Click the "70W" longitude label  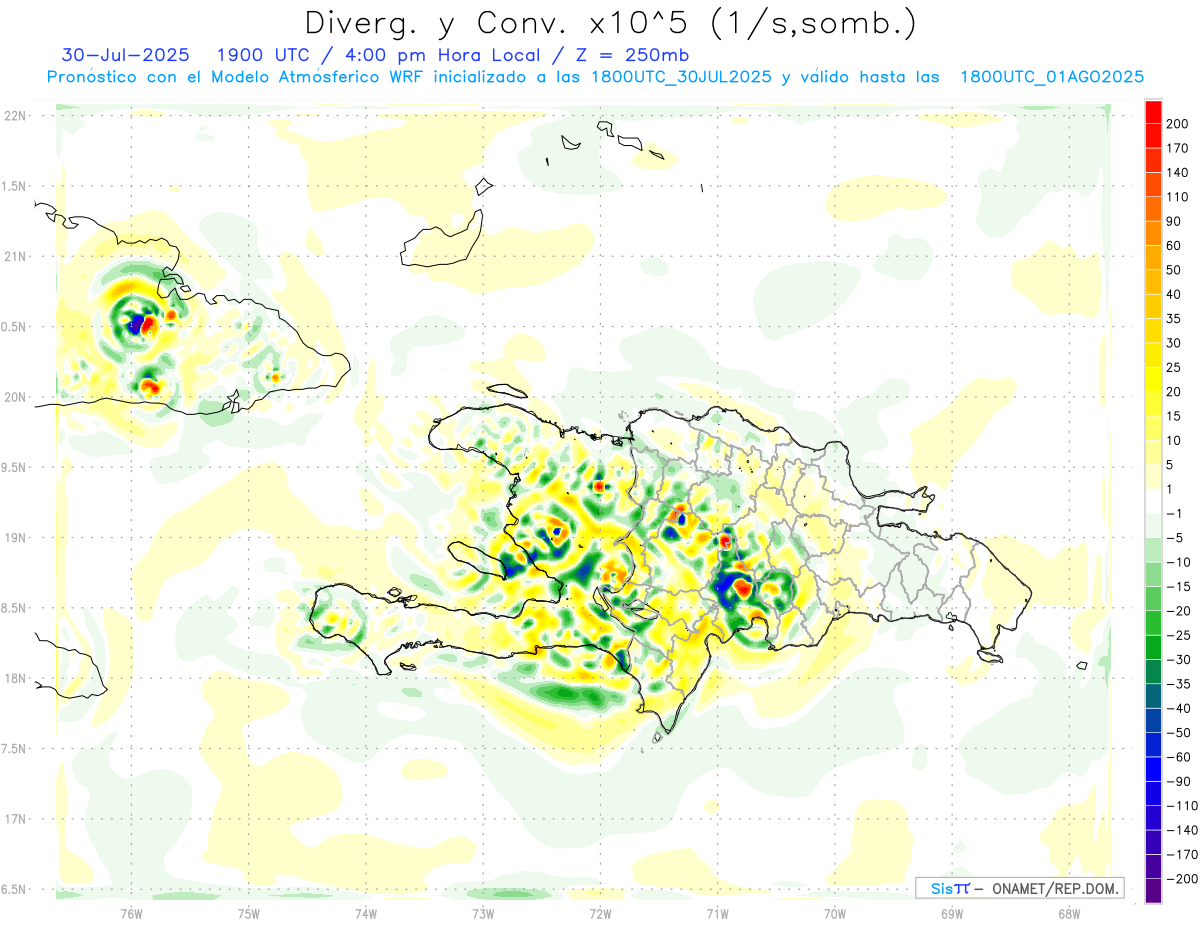tap(834, 913)
